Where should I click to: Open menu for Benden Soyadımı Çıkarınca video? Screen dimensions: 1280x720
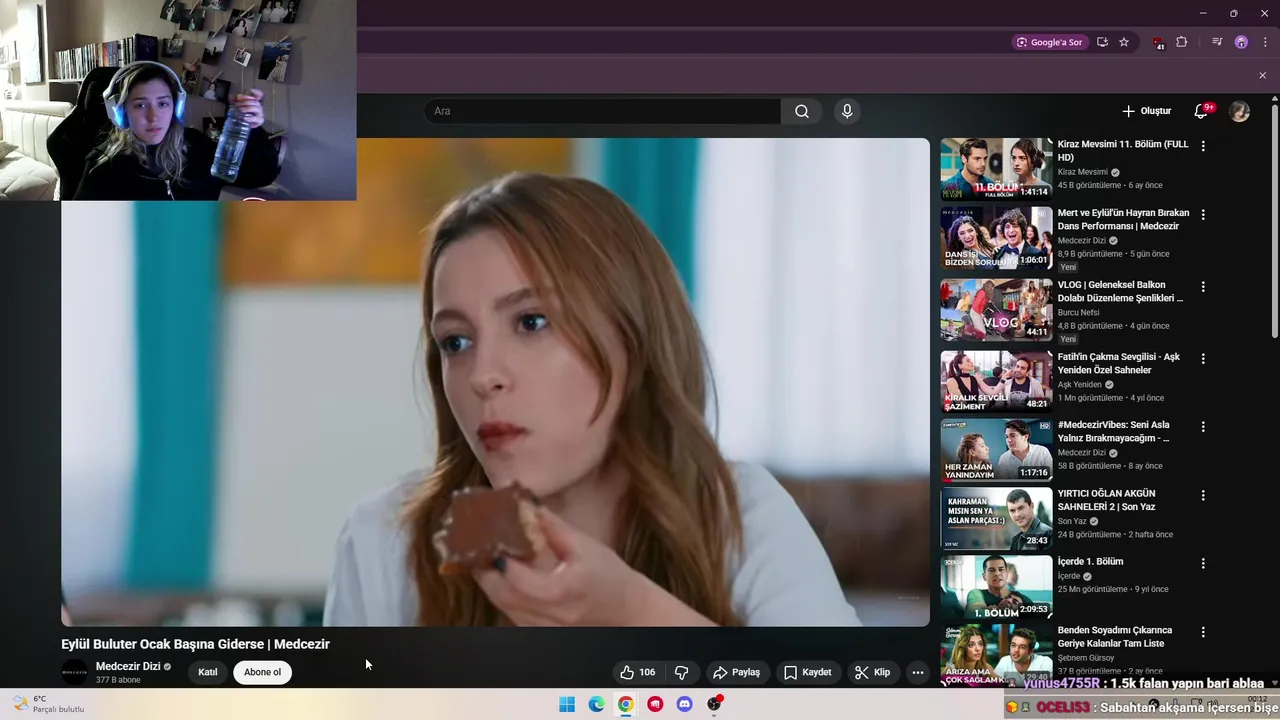click(1203, 633)
